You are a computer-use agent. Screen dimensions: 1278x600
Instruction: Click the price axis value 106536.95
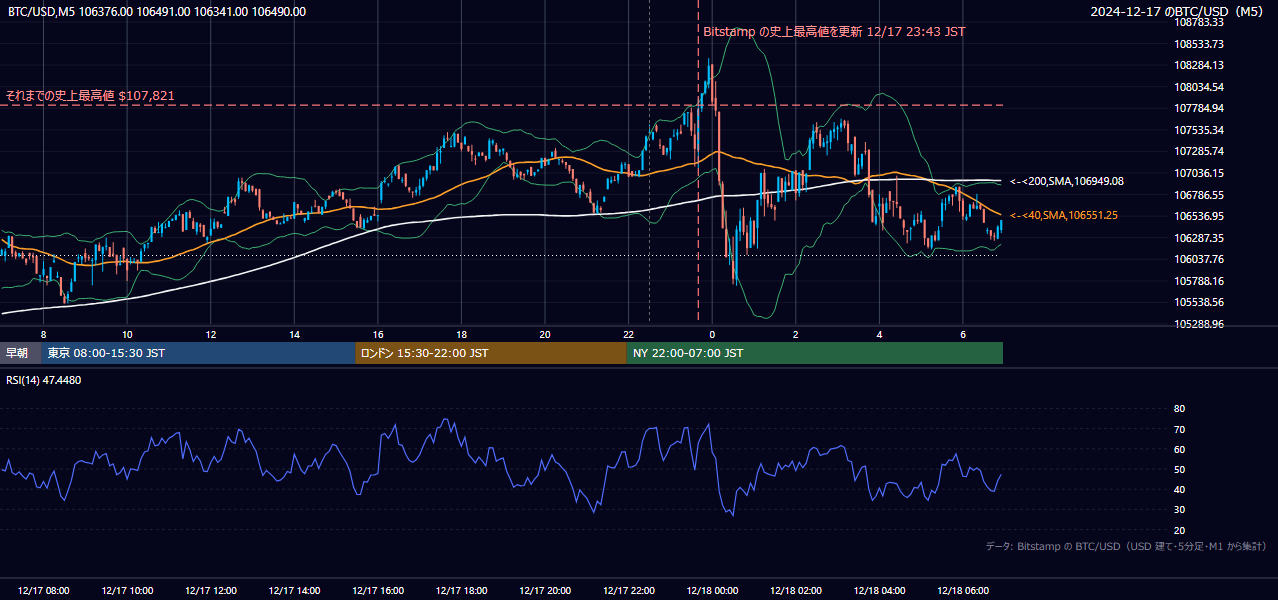[1199, 216]
